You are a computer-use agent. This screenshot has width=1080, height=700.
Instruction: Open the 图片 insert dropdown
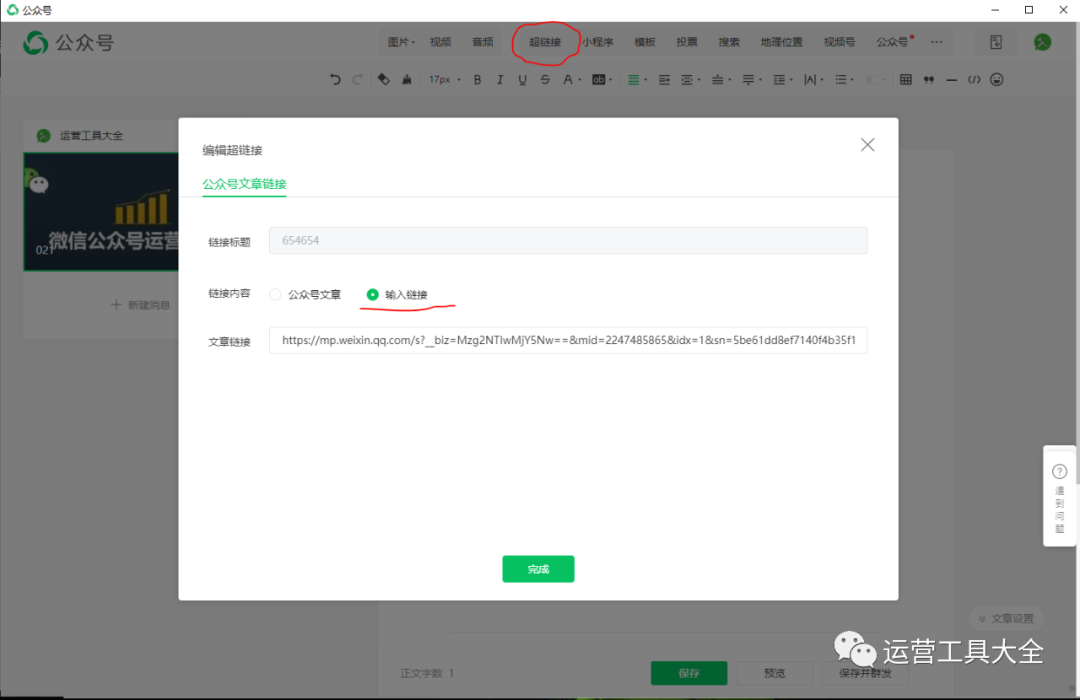(x=401, y=42)
